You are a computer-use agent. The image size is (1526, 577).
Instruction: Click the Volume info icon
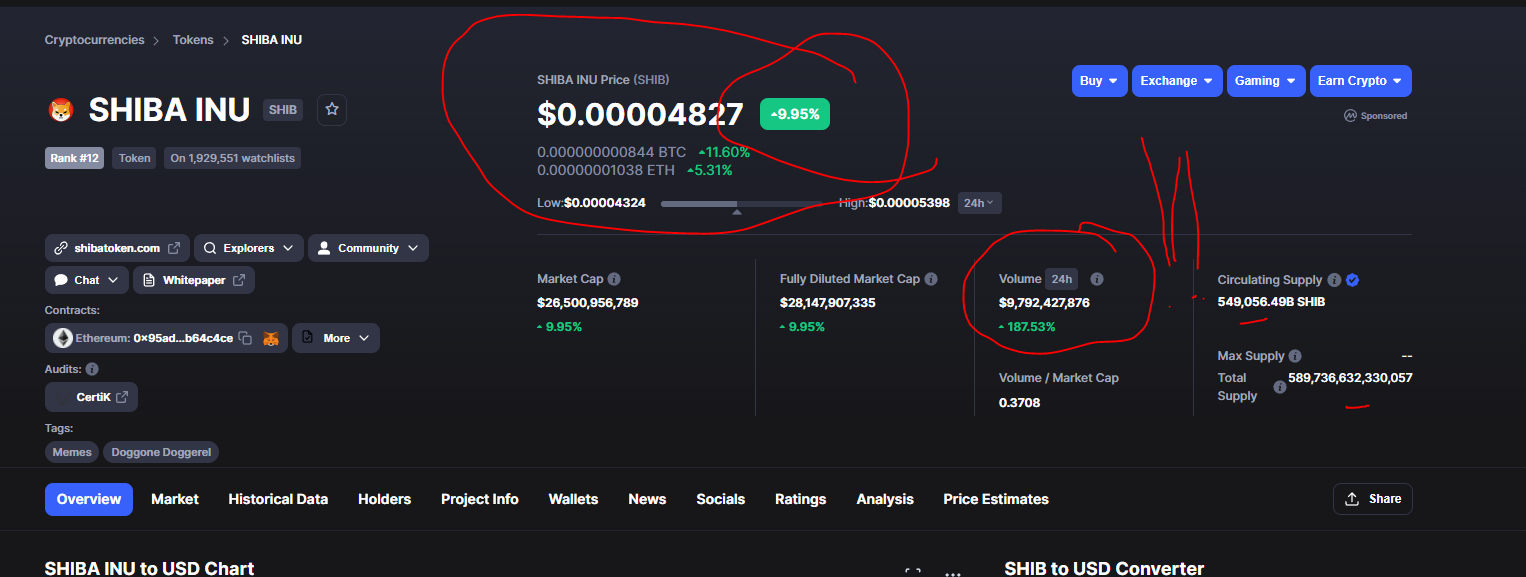click(1096, 280)
